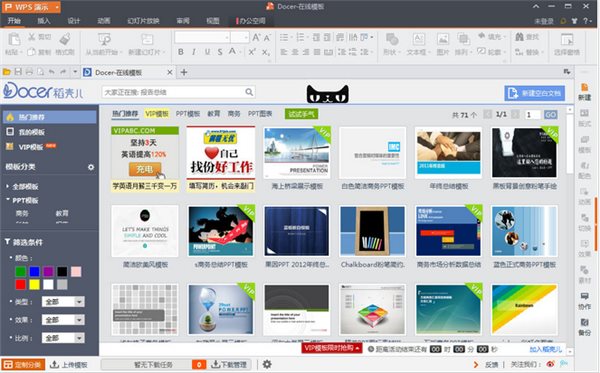Screen dimensions: 600x373
Task: Click the Weibo icon next to 关注我们
Action: pos(551,364)
